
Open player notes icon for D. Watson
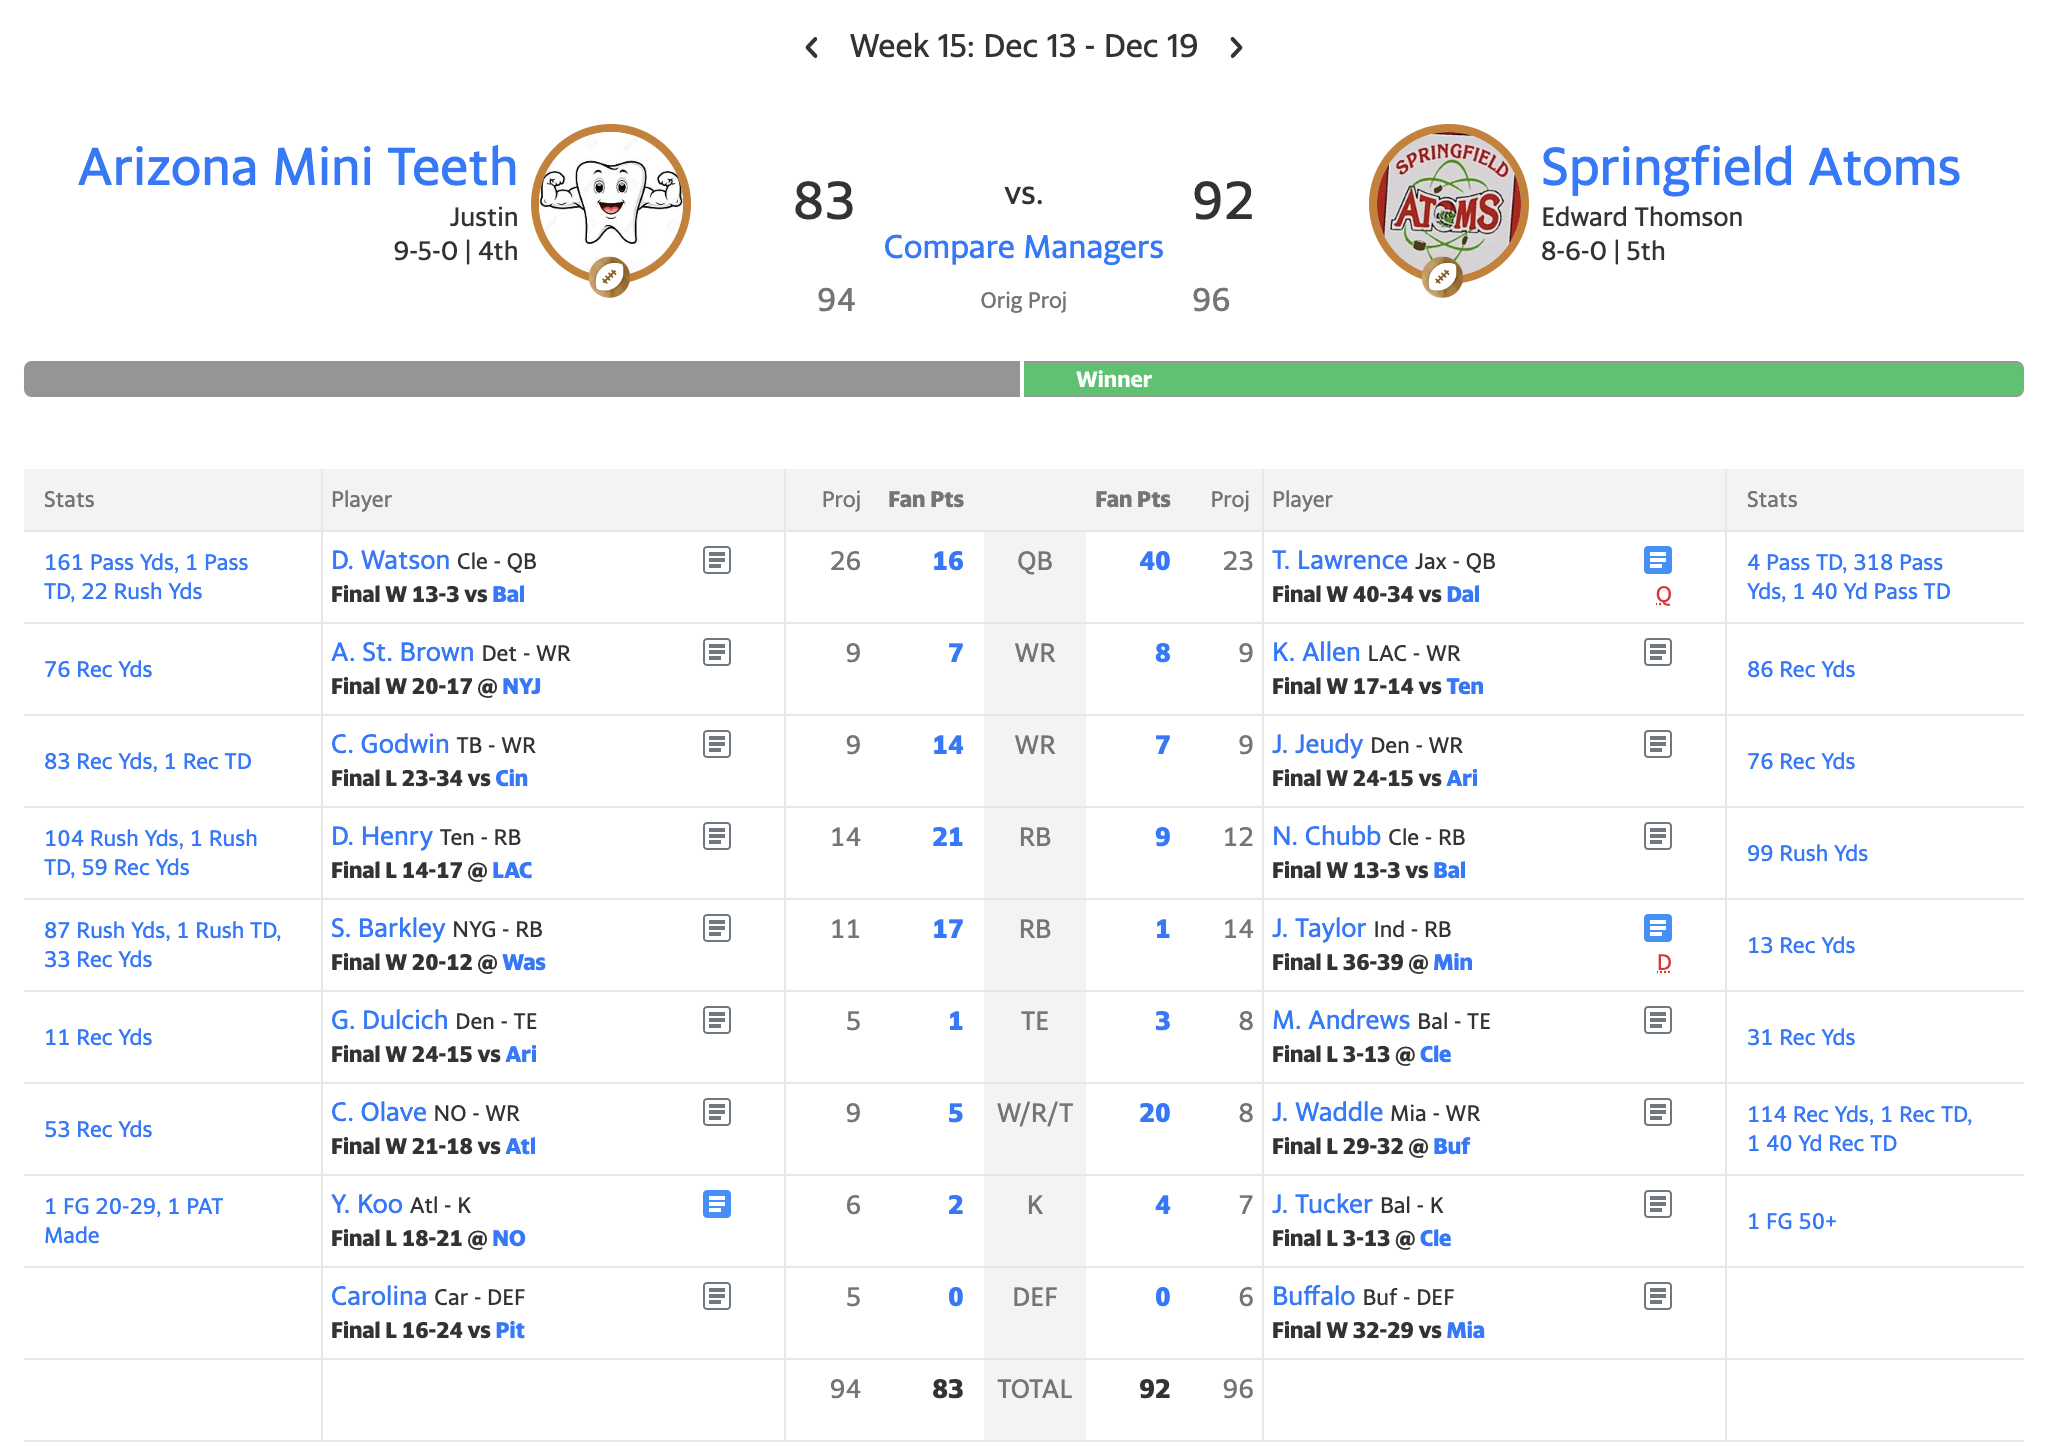pyautogui.click(x=716, y=560)
